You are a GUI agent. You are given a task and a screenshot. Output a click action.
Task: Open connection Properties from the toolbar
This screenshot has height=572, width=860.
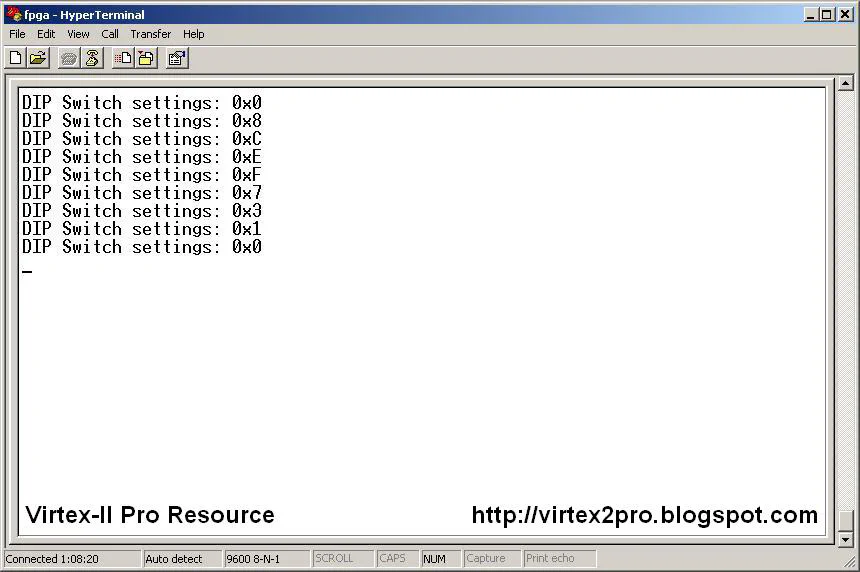(x=177, y=58)
